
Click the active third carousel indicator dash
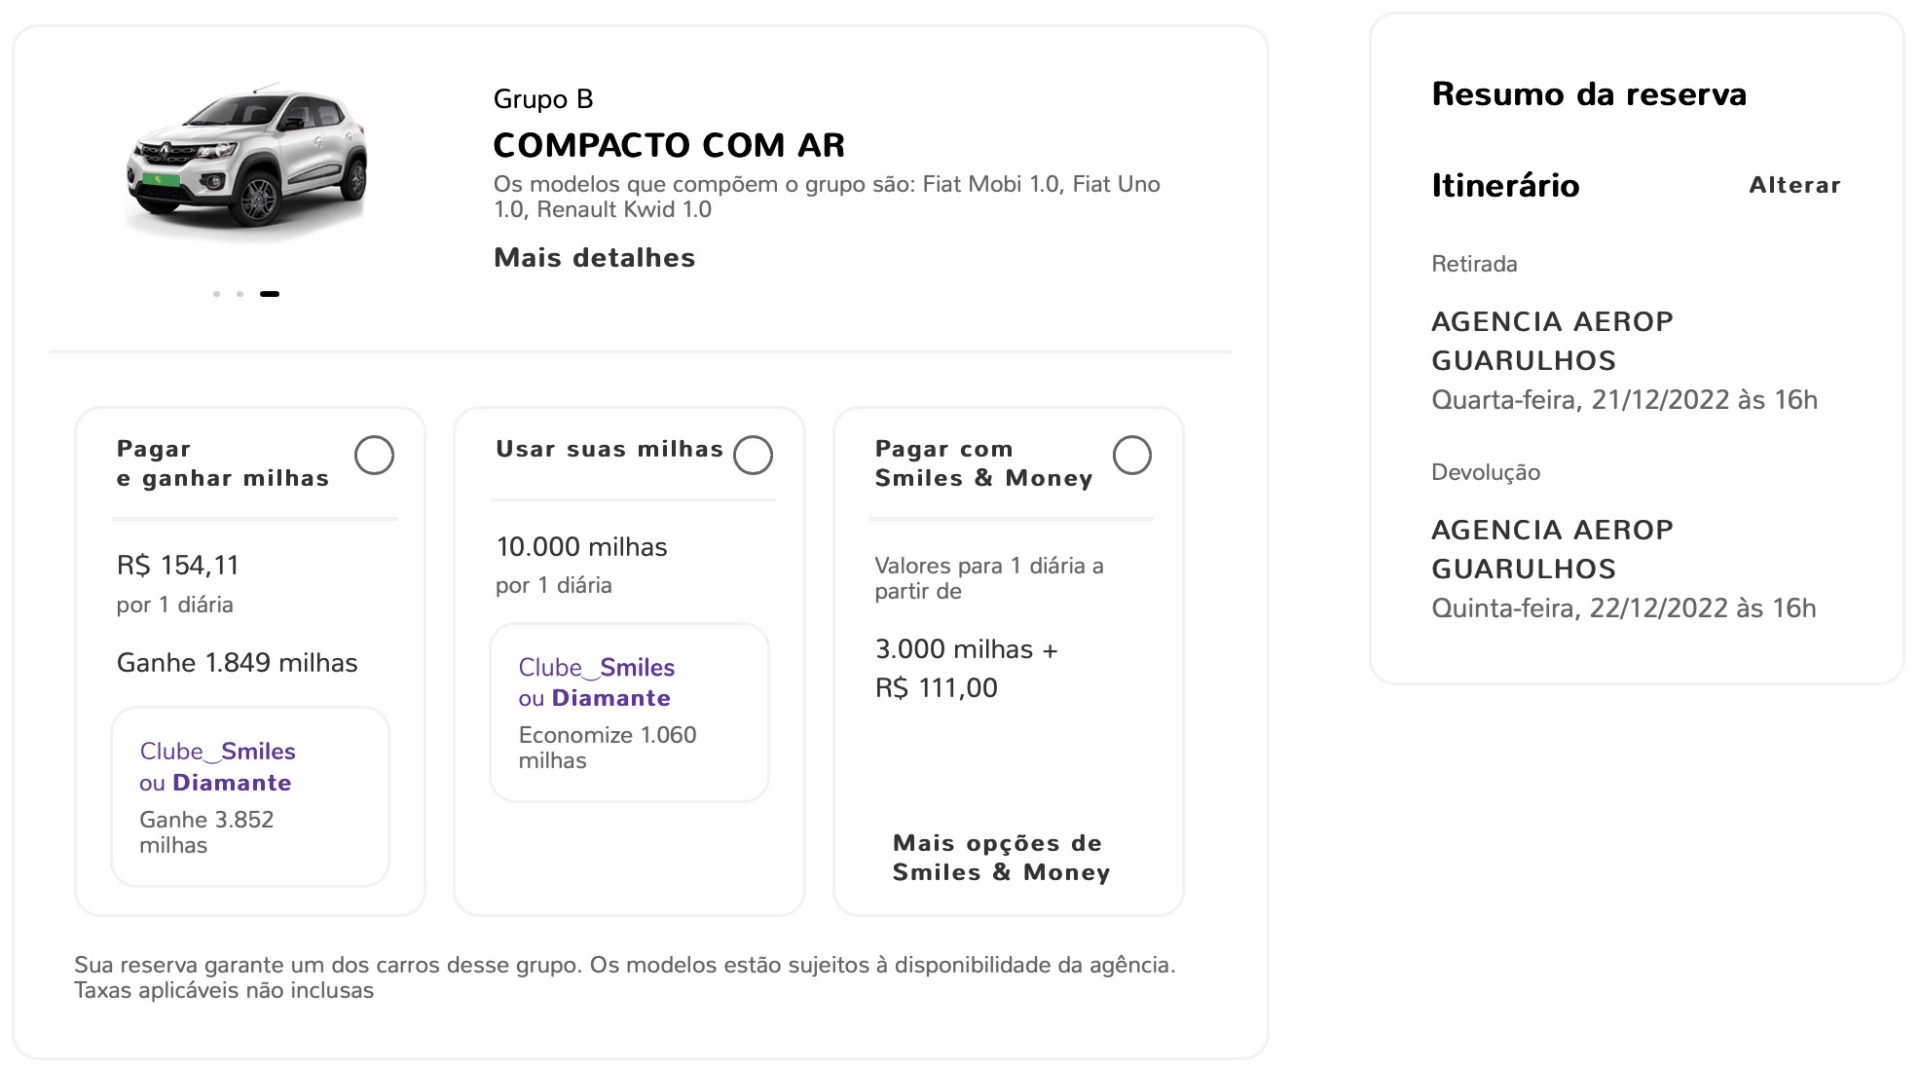pyautogui.click(x=270, y=294)
